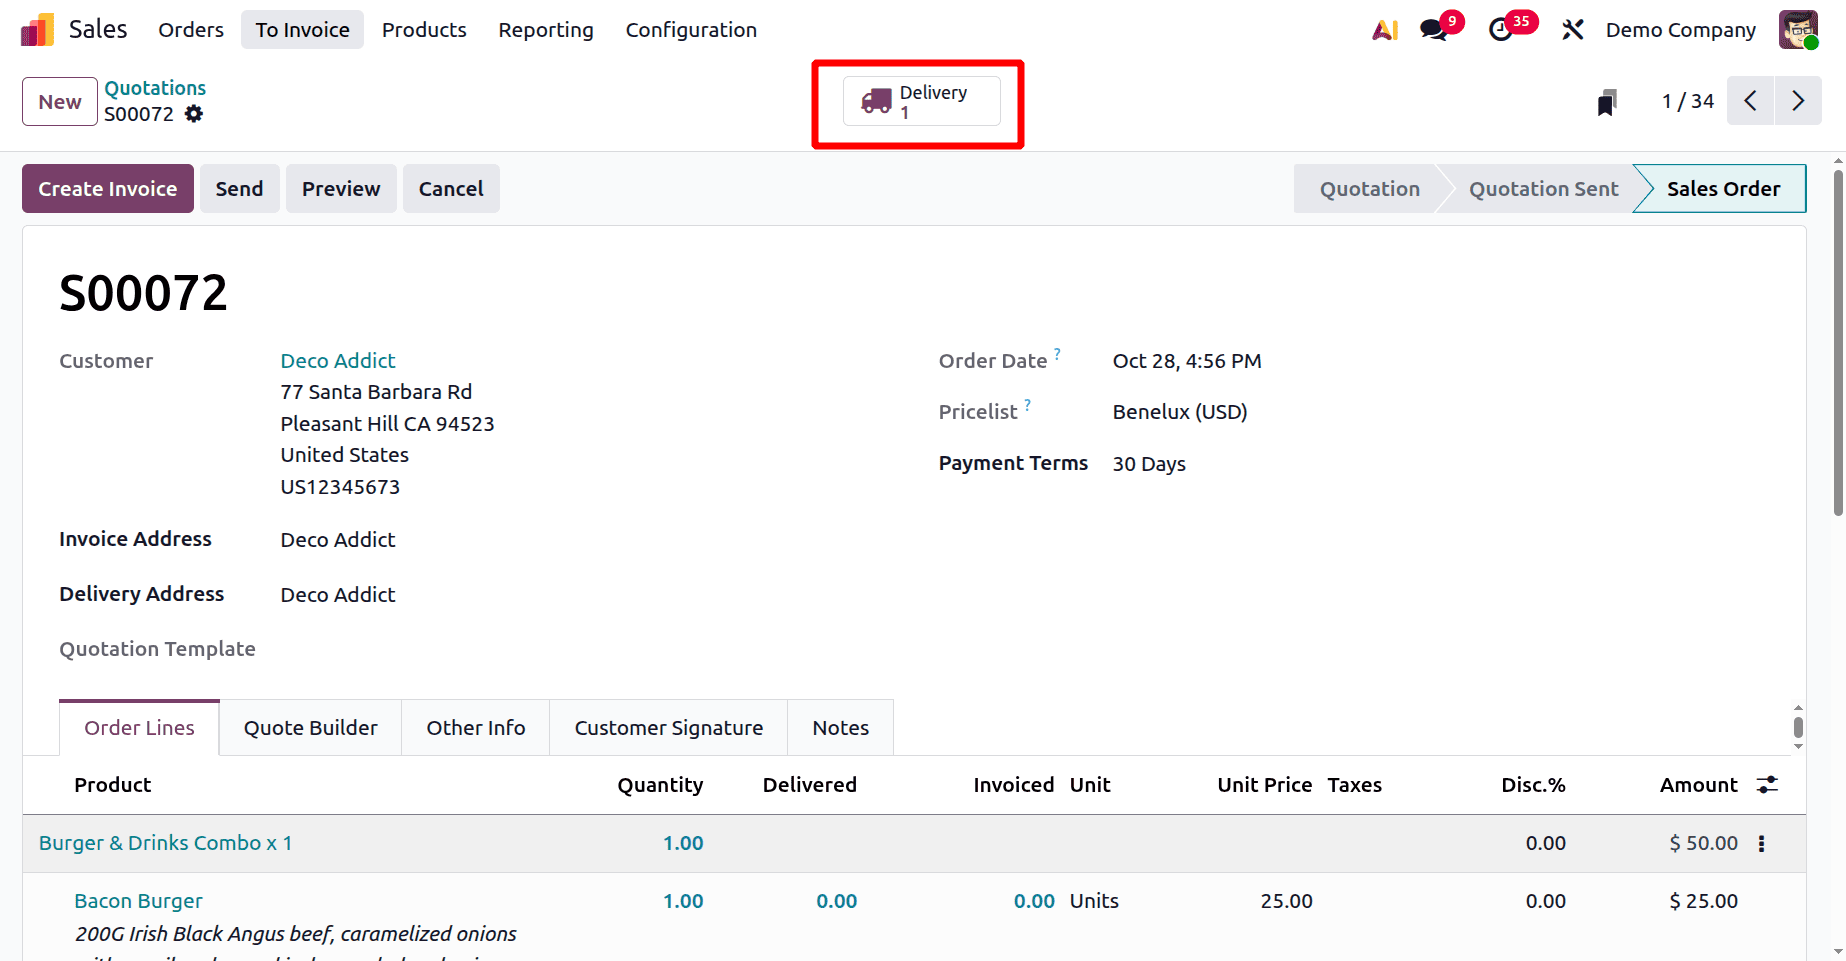The height and width of the screenshot is (961, 1846).
Task: Open the Delivery truck smart button
Action: click(x=919, y=101)
